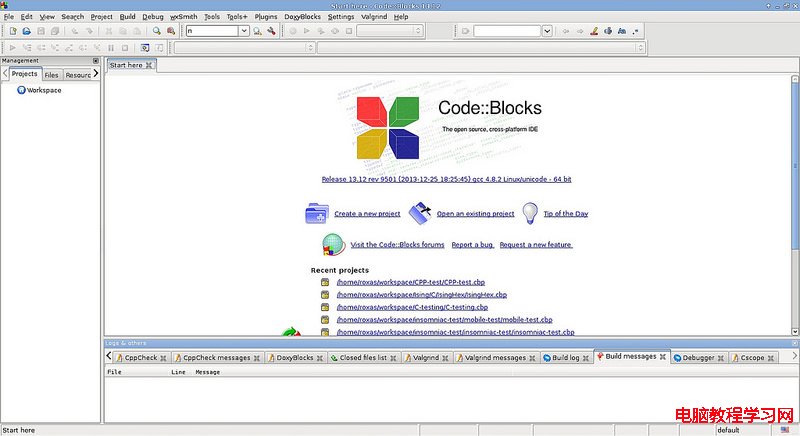The width and height of the screenshot is (800, 436).
Task: Open the search options wrench icon
Action: click(271, 31)
